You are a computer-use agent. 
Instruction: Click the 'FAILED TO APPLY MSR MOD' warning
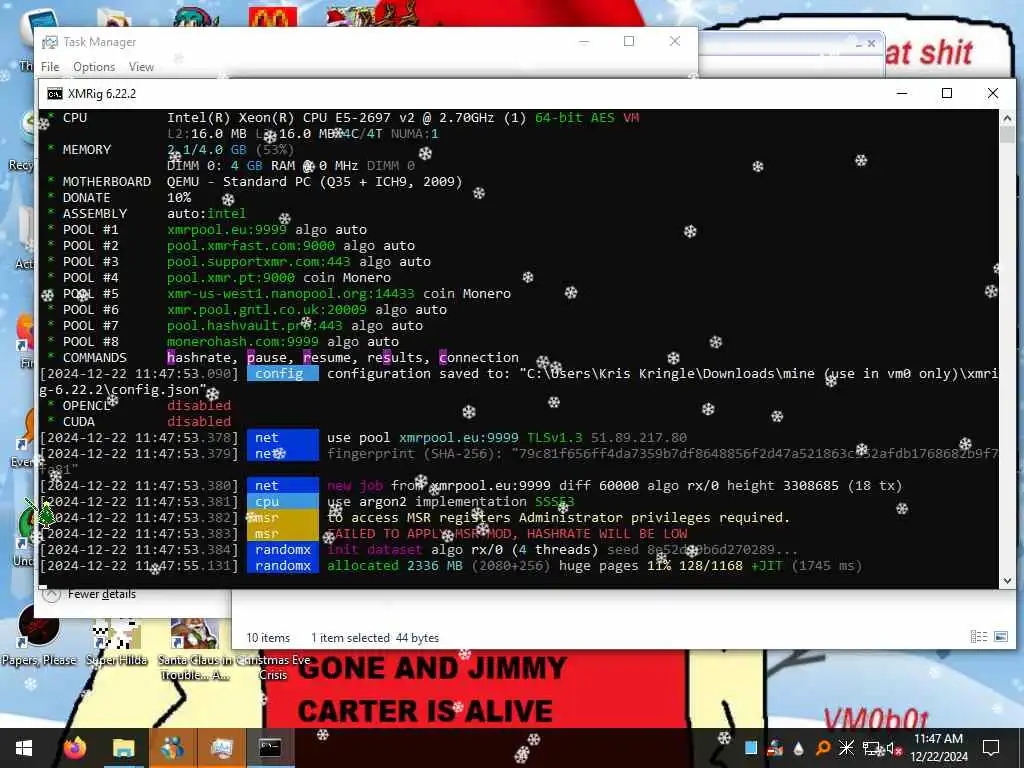click(507, 534)
